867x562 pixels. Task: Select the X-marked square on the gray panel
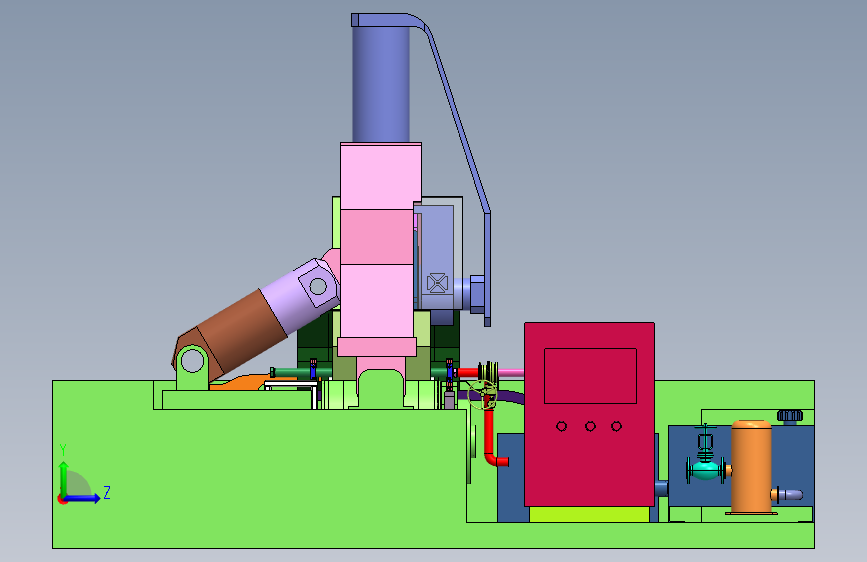(437, 283)
